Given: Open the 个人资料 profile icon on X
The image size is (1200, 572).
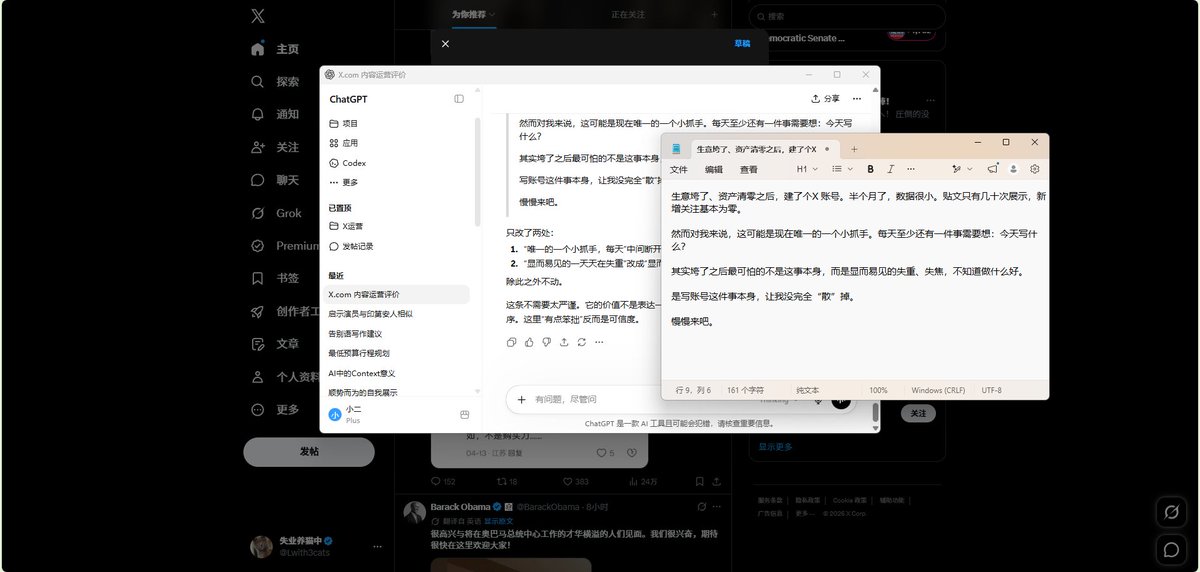Looking at the screenshot, I should [258, 377].
